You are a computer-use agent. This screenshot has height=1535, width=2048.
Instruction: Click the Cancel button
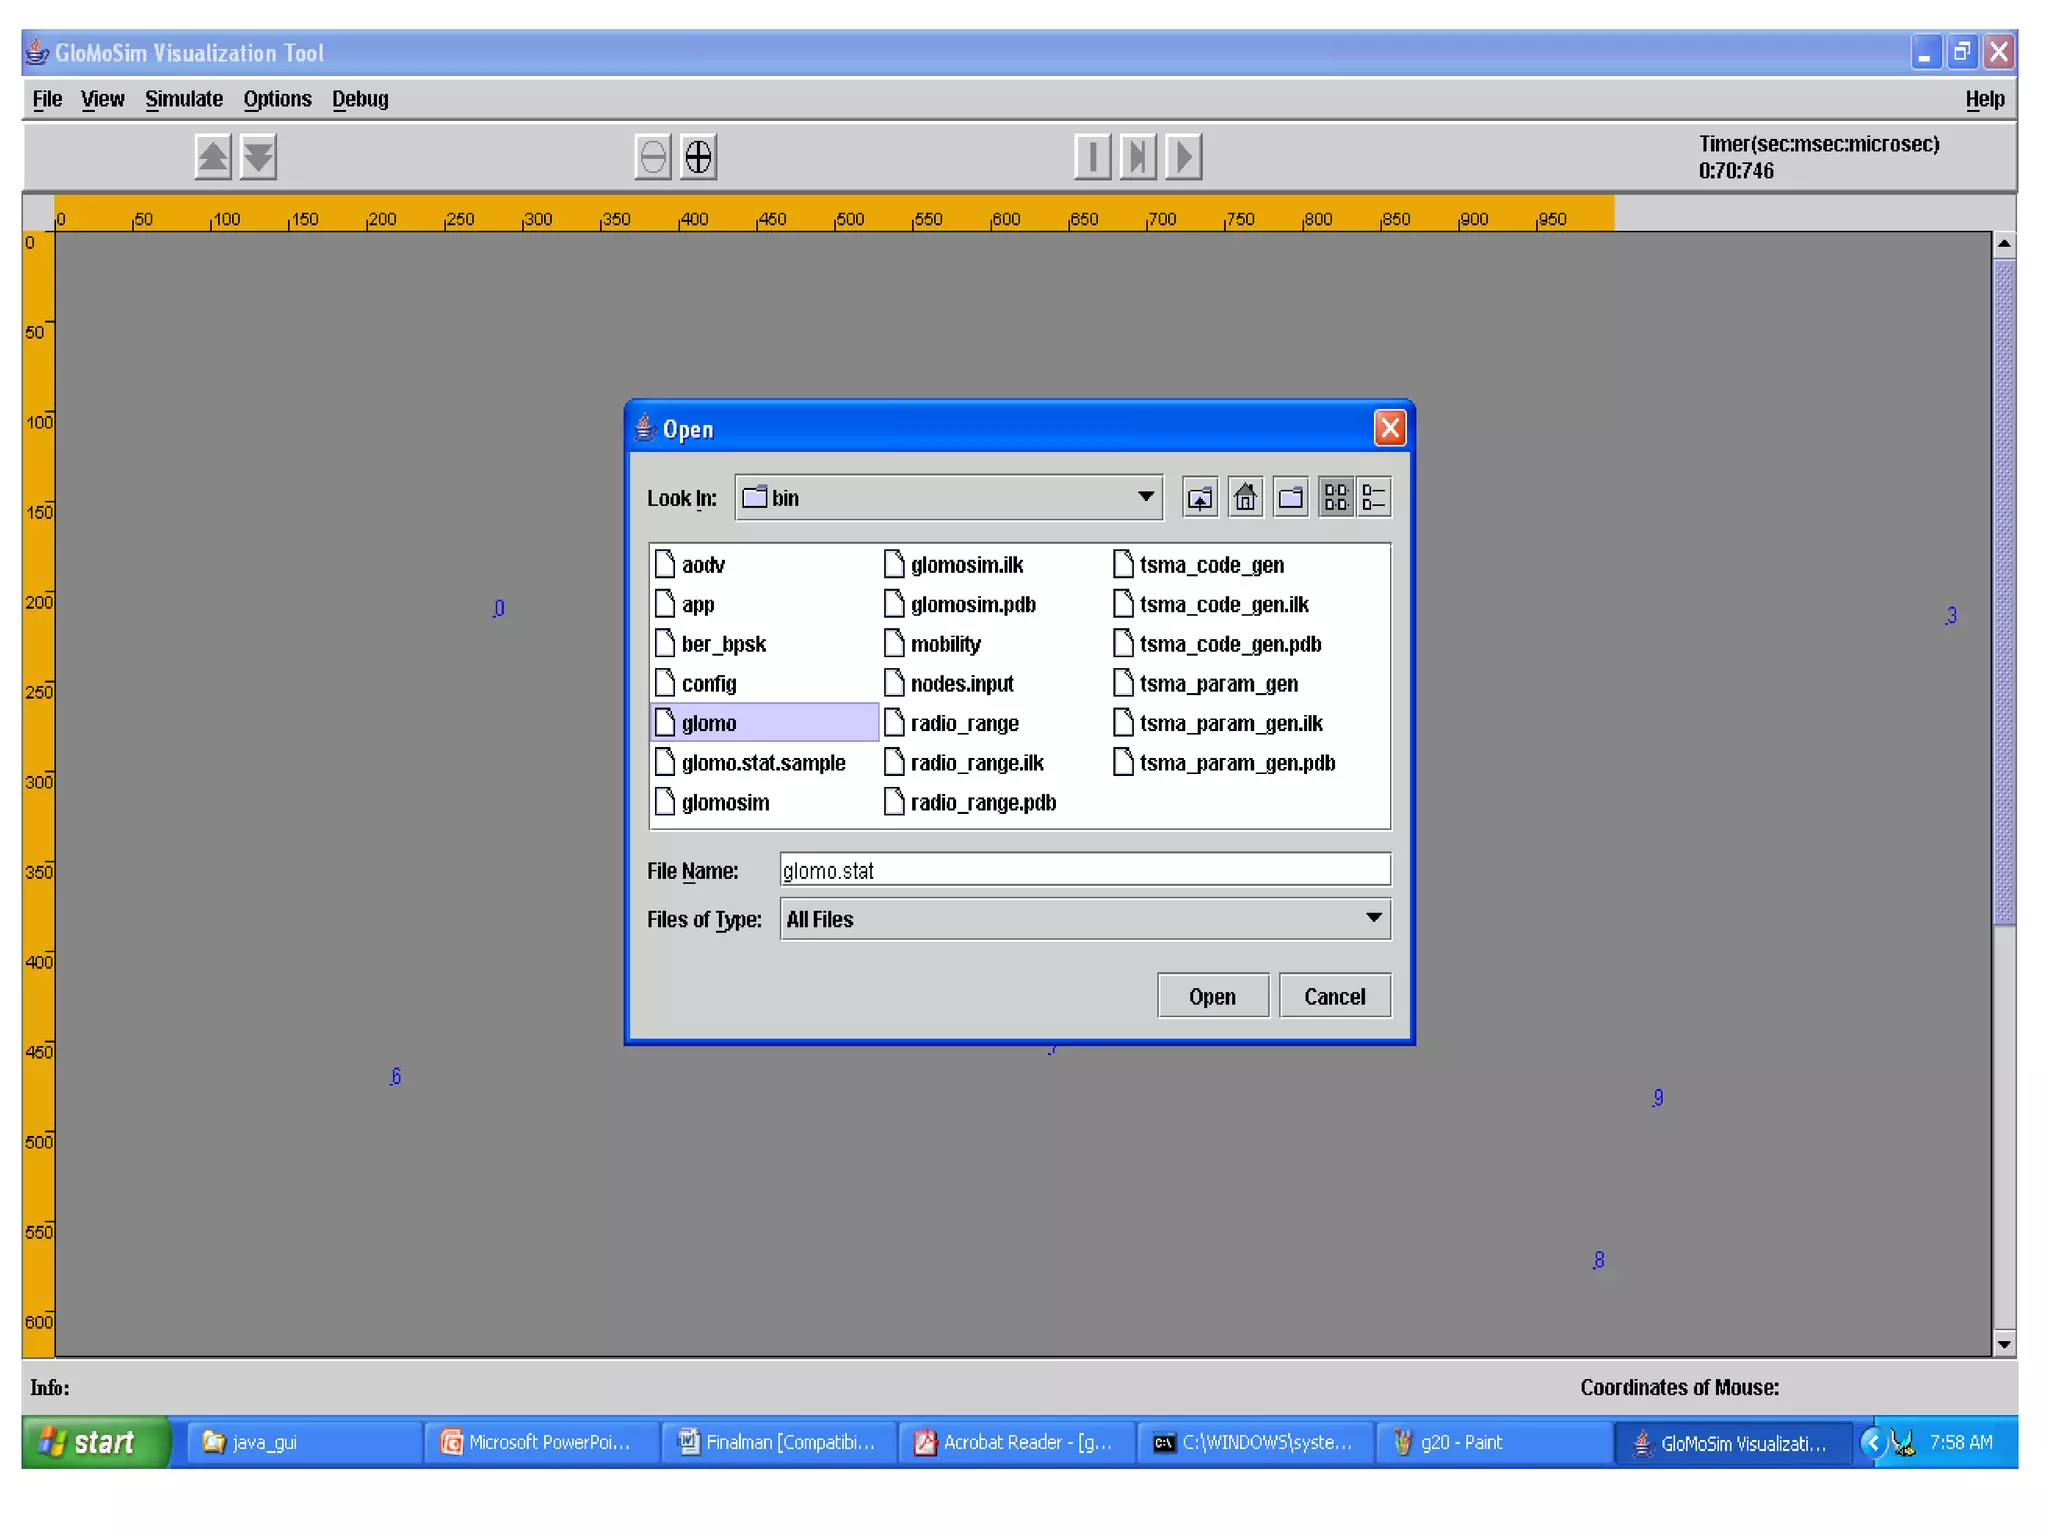tap(1334, 996)
